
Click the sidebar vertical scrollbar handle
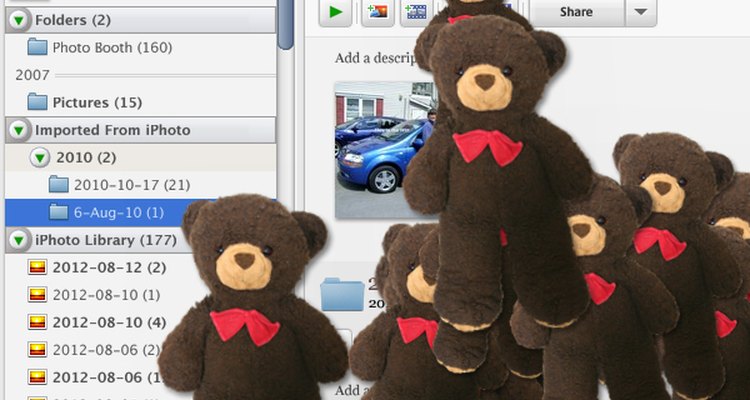point(286,24)
